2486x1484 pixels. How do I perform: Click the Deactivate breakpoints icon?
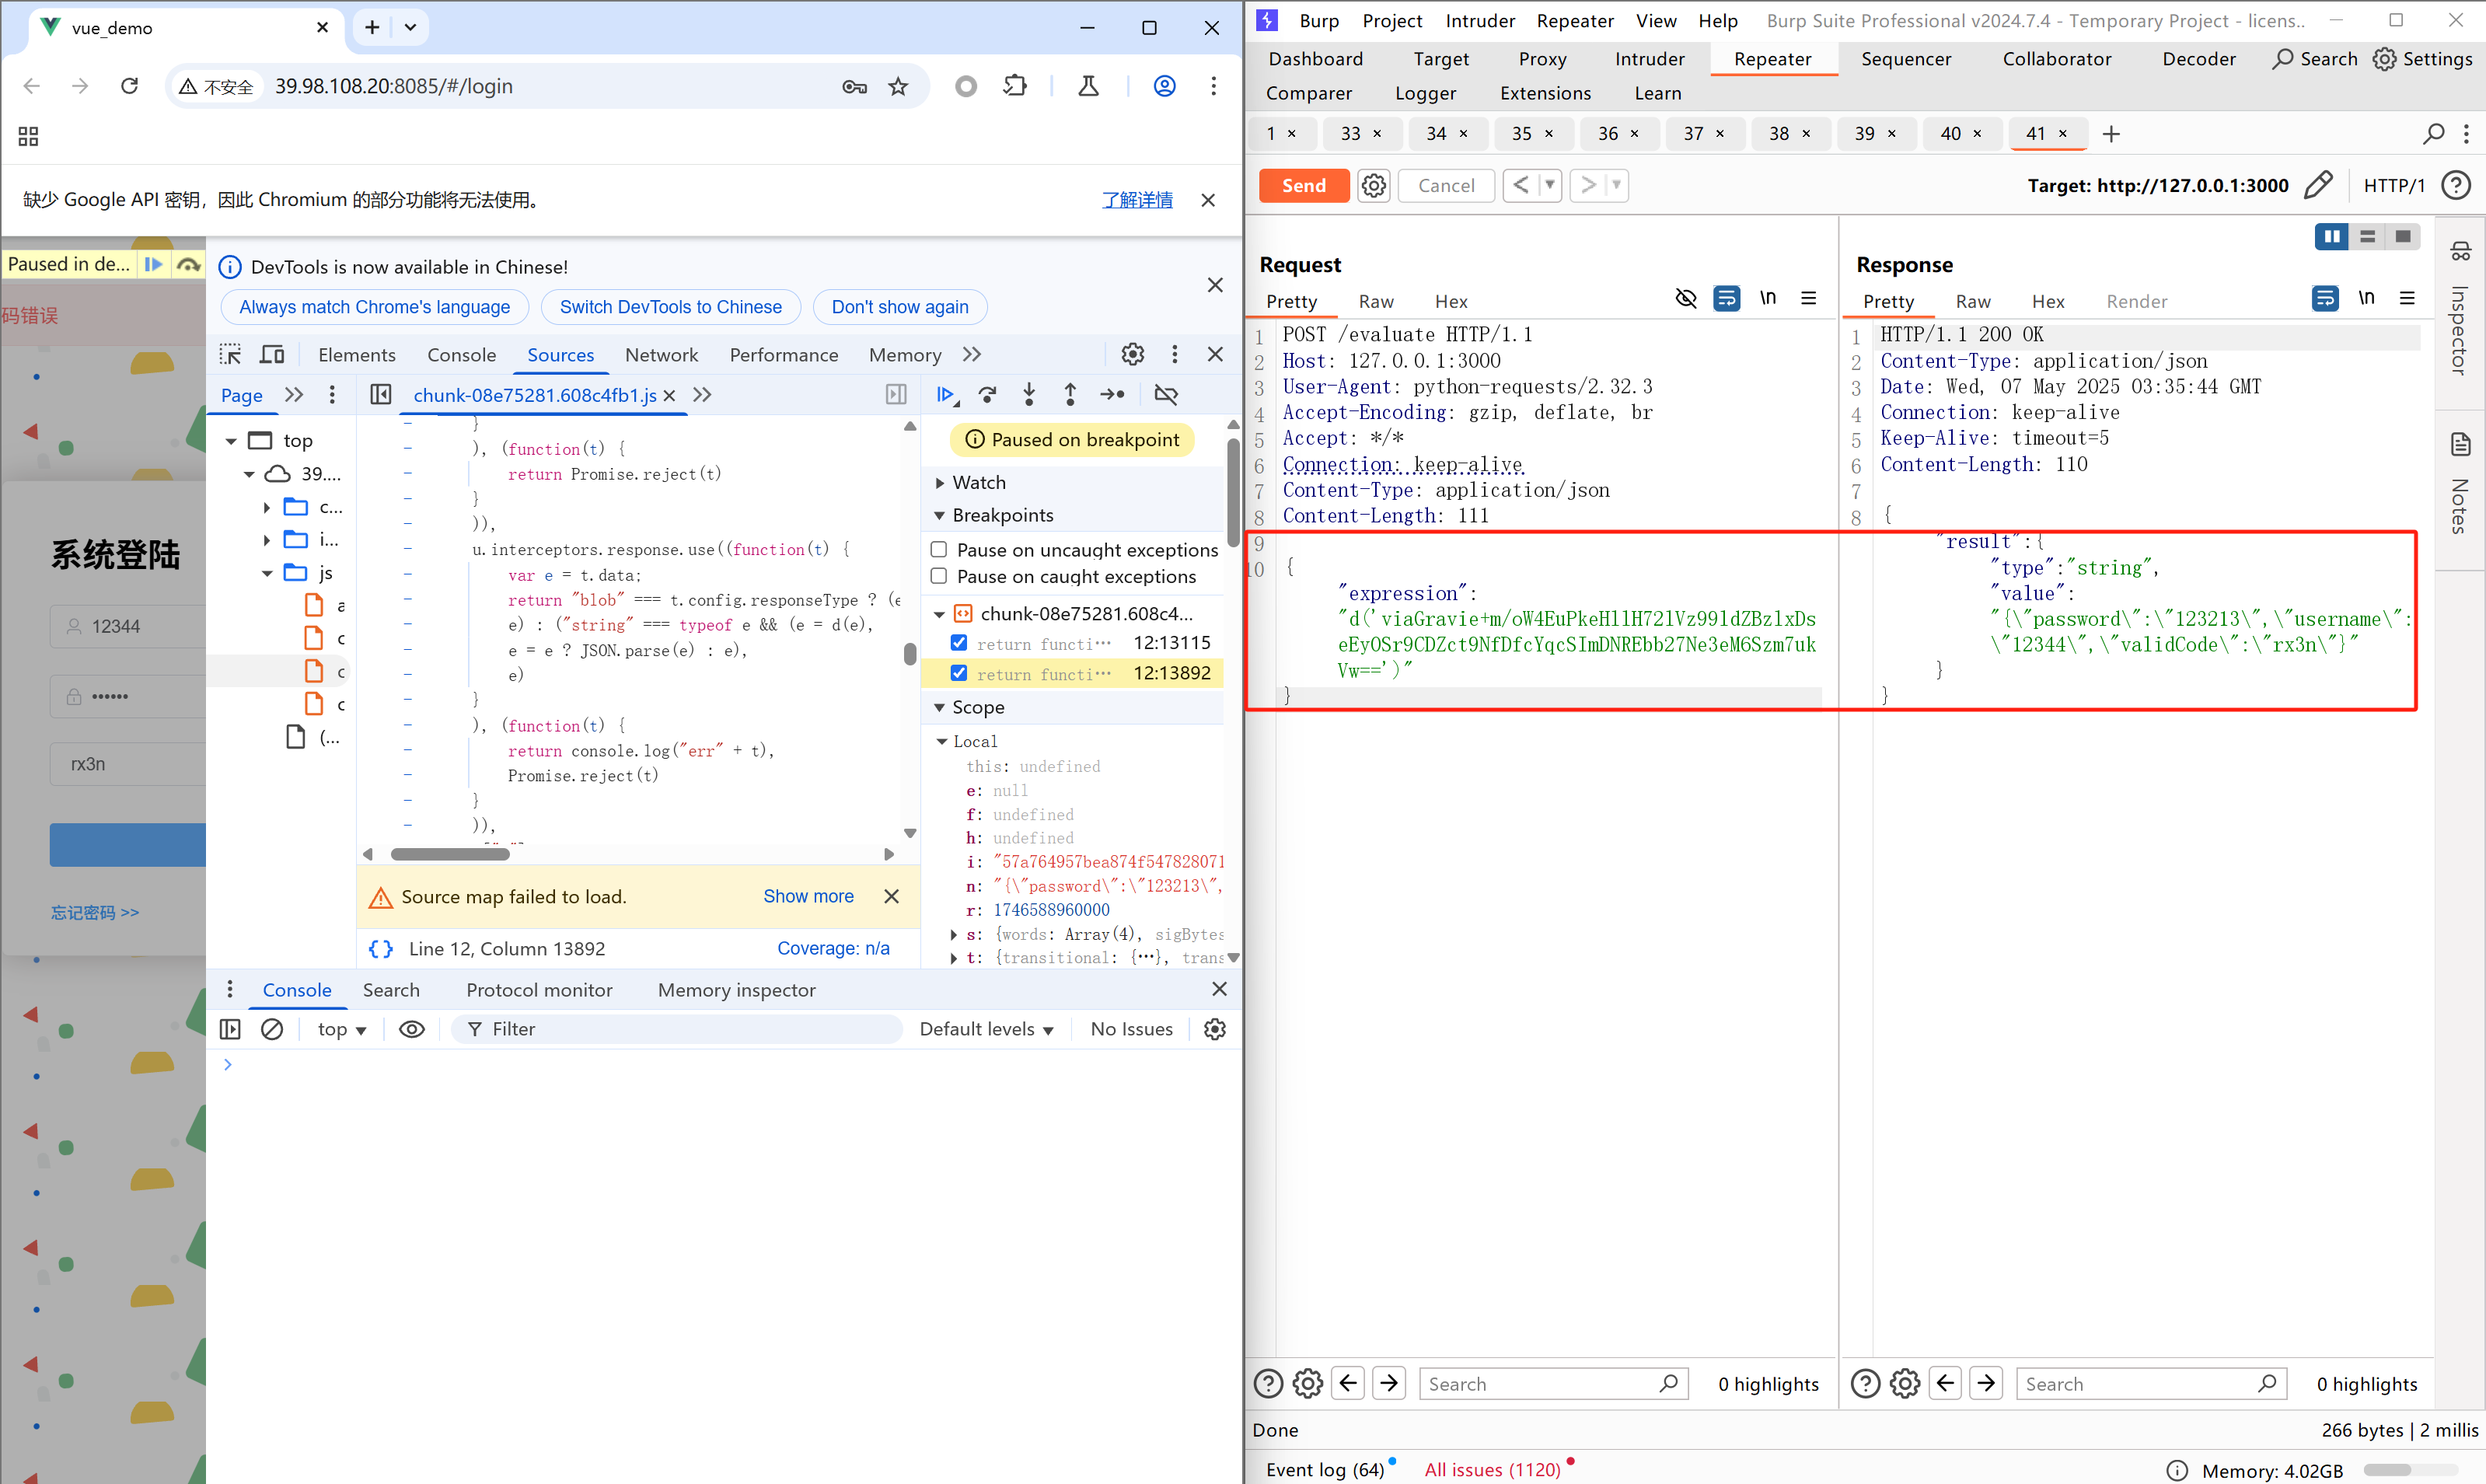[x=1165, y=395]
